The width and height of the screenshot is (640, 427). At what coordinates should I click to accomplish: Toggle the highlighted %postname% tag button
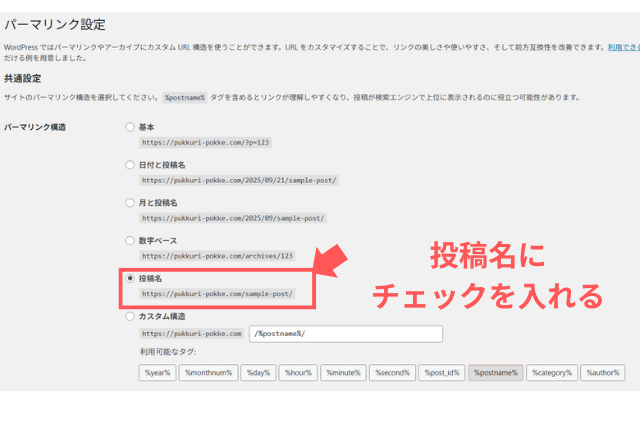click(494, 373)
